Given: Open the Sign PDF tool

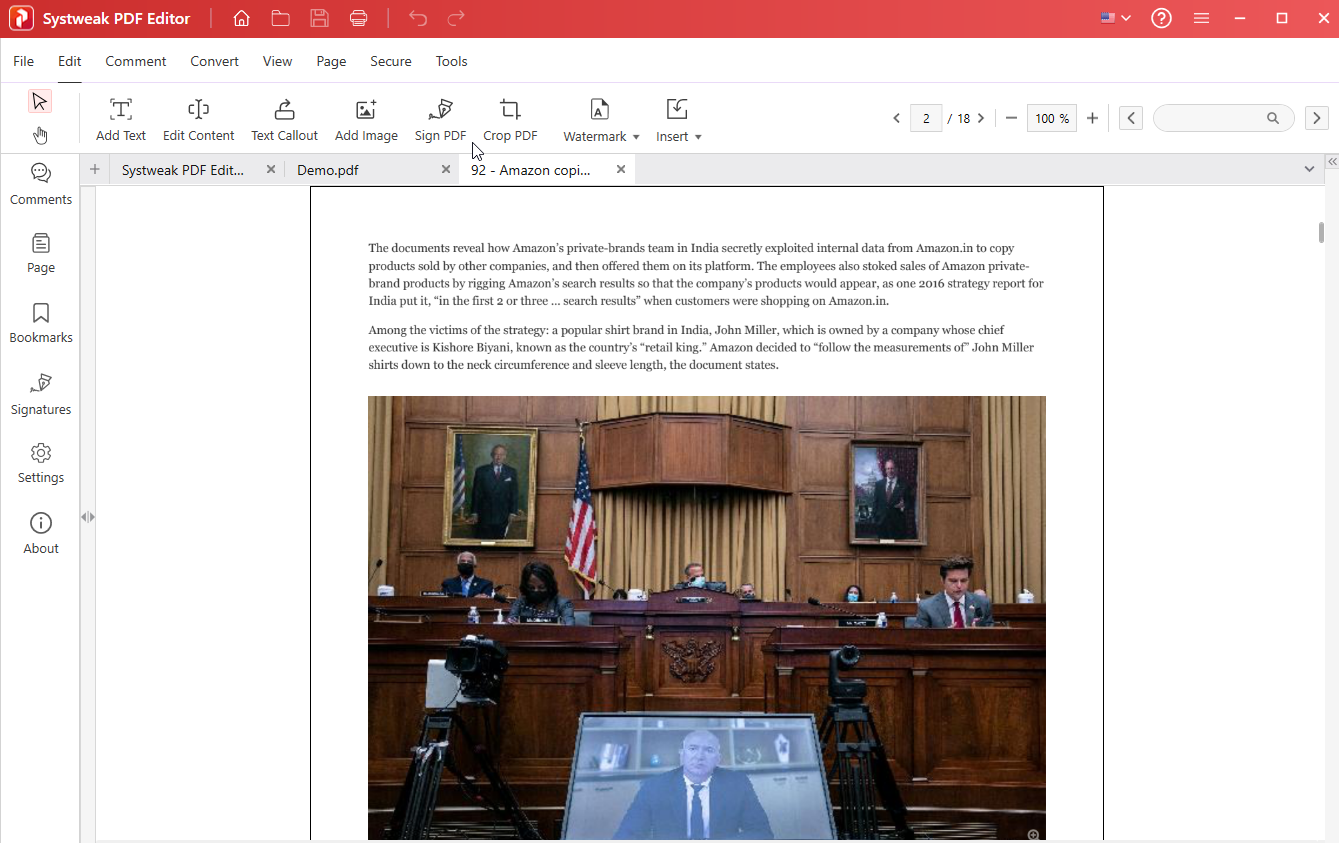Looking at the screenshot, I should 440,117.
